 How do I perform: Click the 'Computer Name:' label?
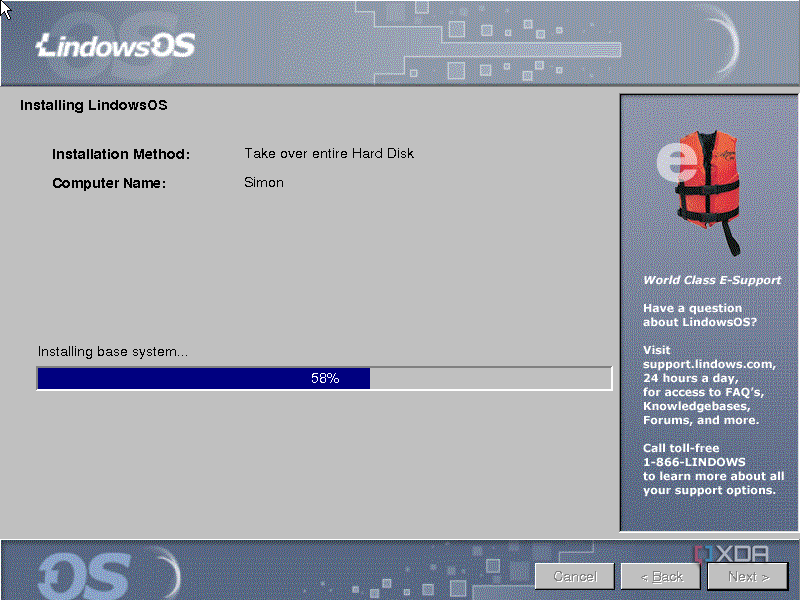109,183
